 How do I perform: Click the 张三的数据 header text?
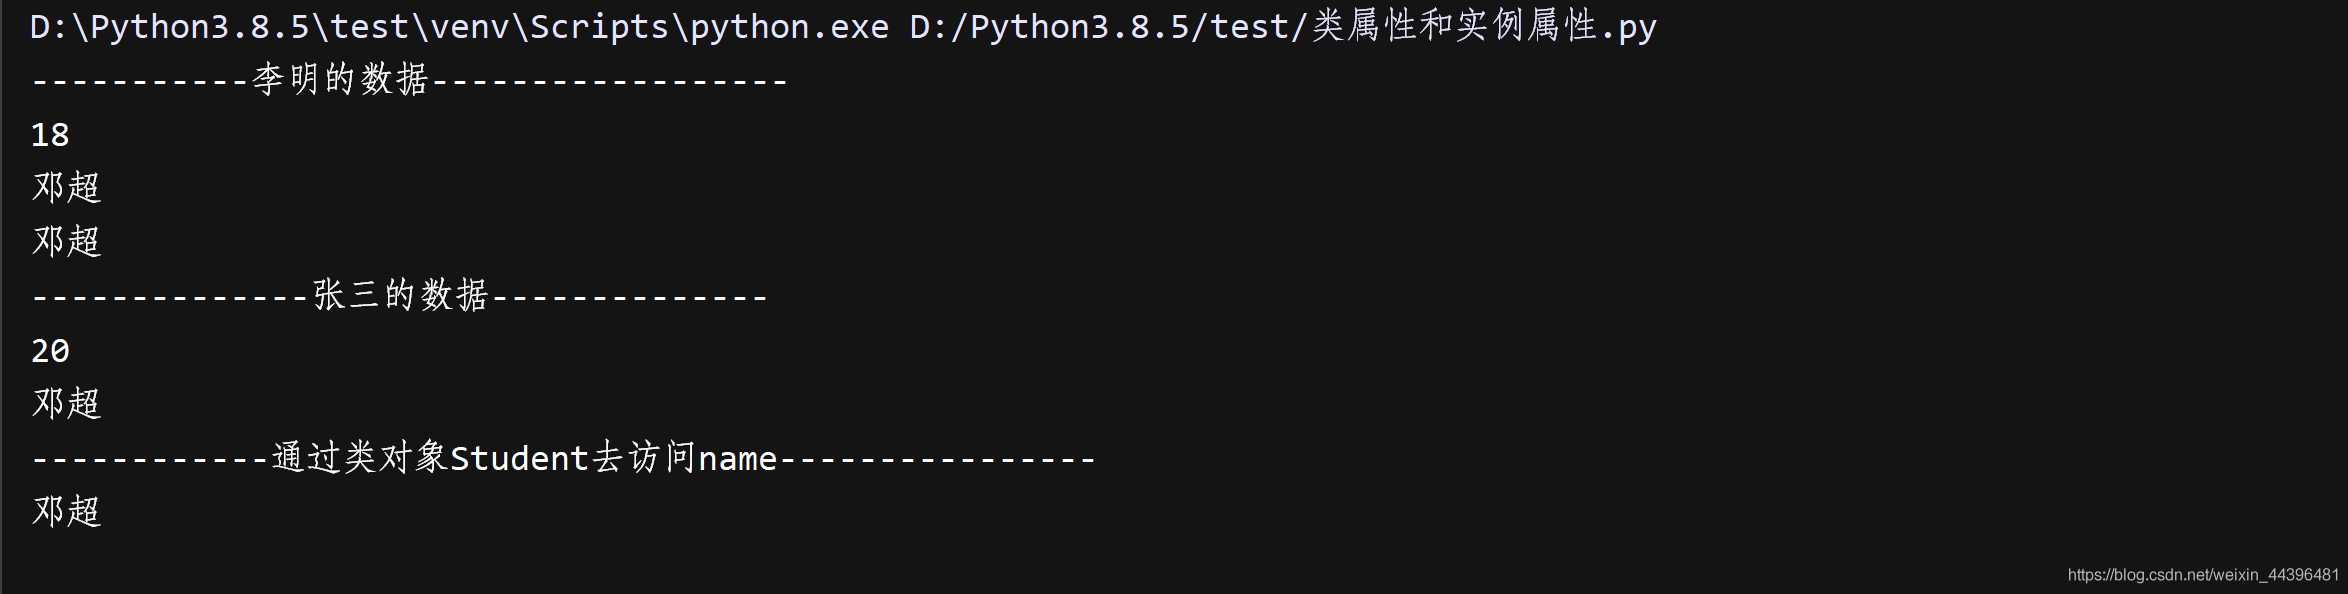click(x=400, y=296)
